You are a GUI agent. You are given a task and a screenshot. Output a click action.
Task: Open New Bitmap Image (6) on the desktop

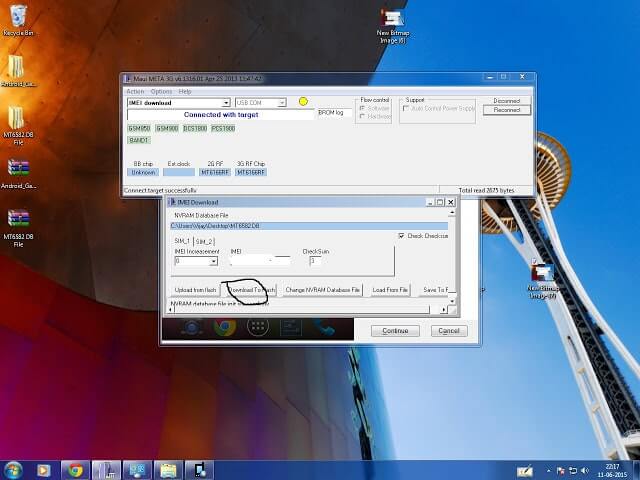[393, 25]
